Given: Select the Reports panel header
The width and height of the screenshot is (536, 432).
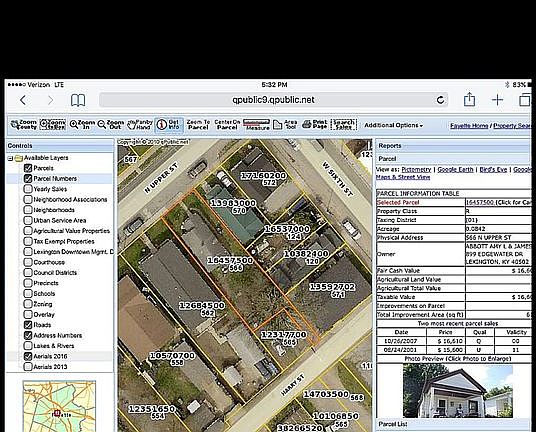Looking at the screenshot, I should coord(453,146).
